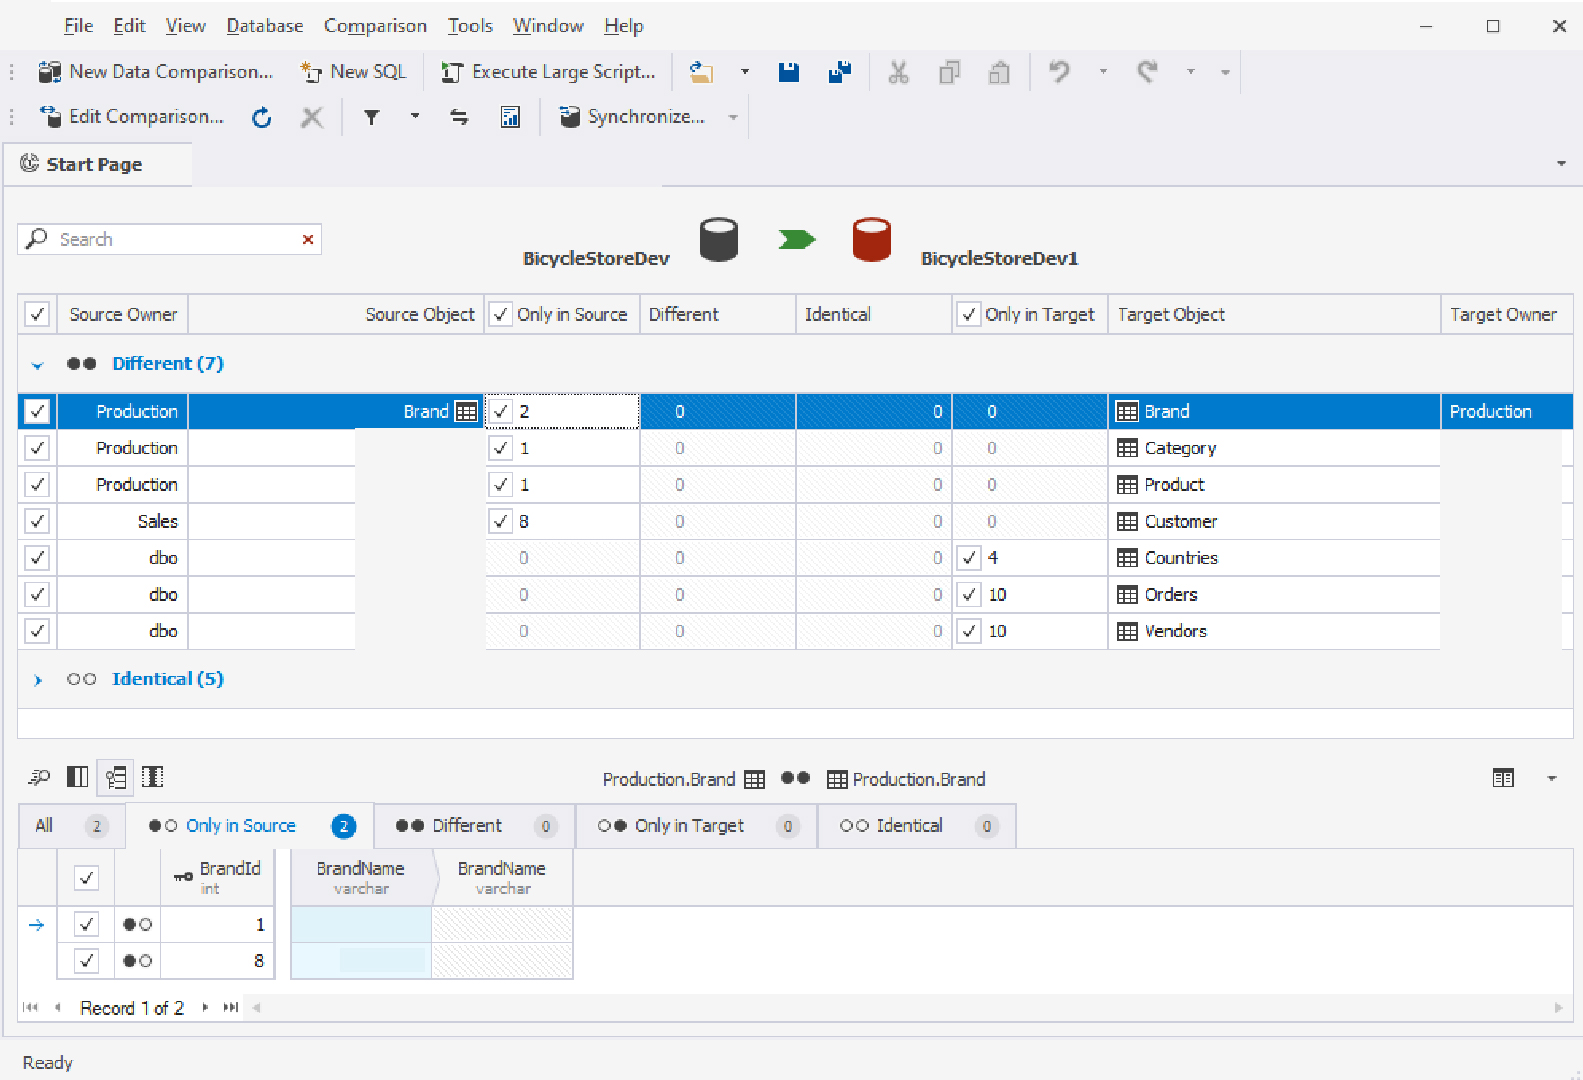
Task: Open the Undo history dropdown arrow
Action: pyautogui.click(x=1103, y=72)
